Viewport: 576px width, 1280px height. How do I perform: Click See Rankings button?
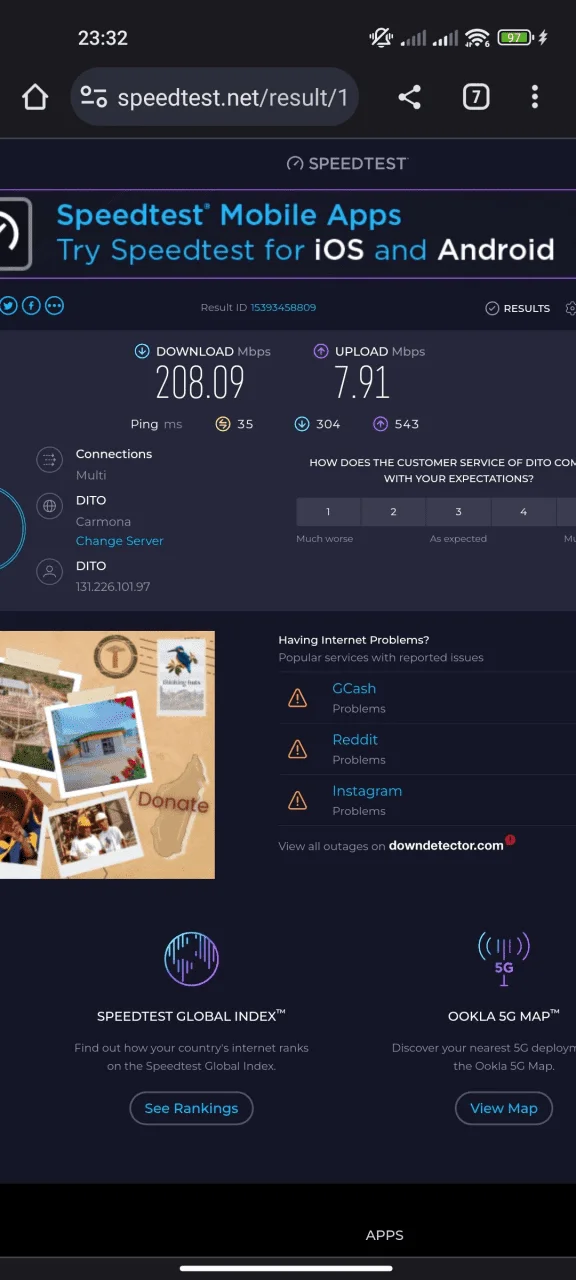[191, 1108]
